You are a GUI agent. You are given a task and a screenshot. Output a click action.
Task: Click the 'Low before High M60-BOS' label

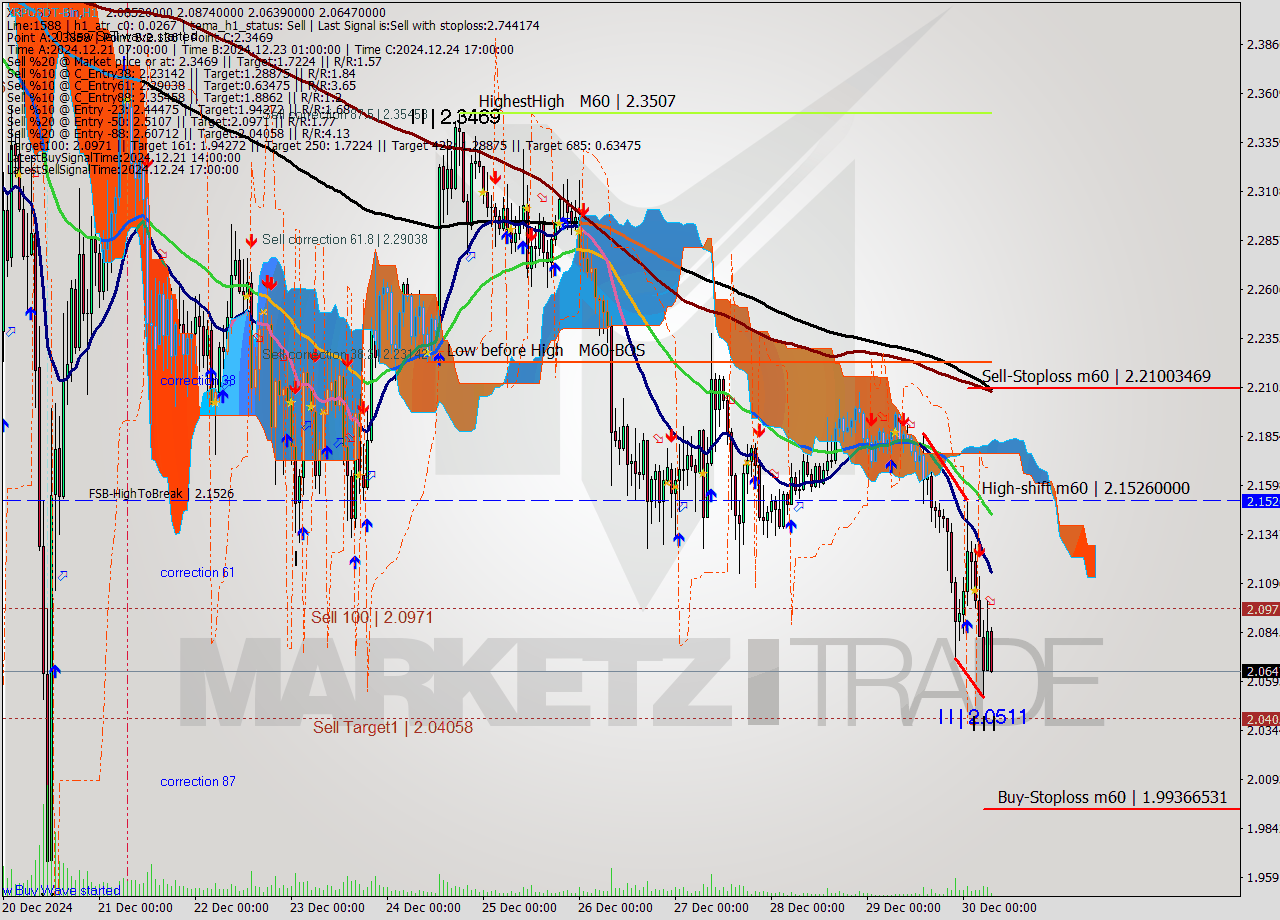coord(546,350)
